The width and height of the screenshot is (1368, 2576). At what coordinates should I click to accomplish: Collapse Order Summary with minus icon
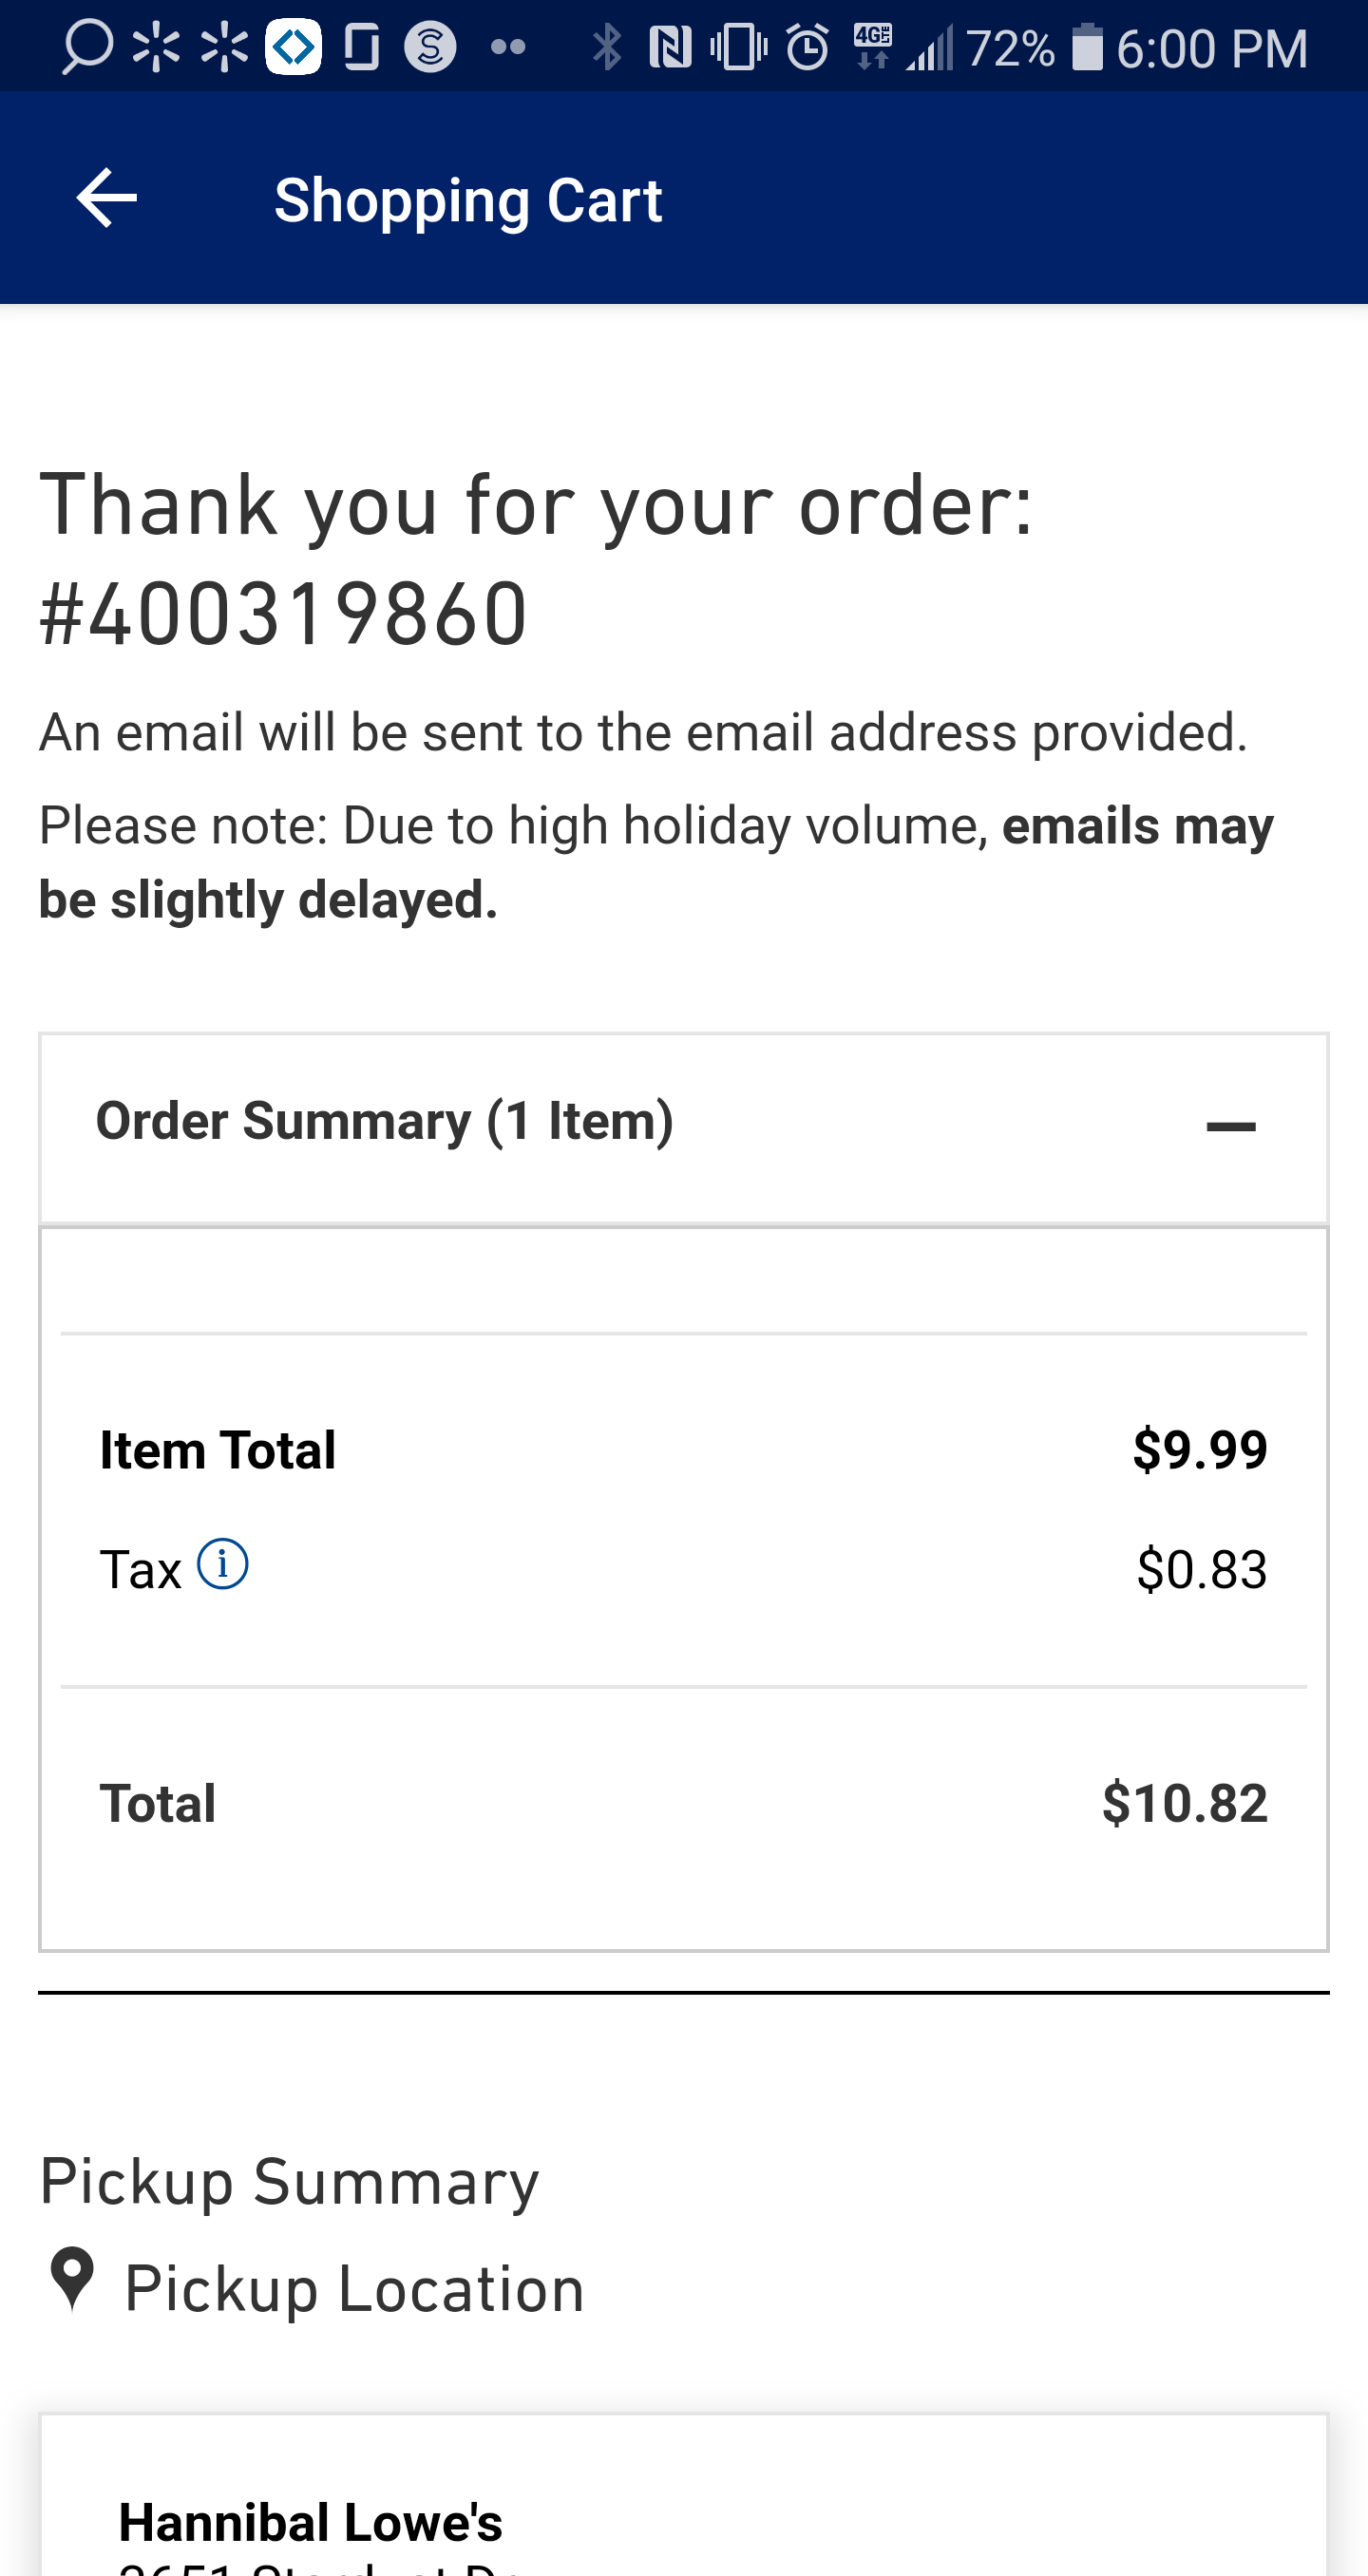pos(1230,1126)
